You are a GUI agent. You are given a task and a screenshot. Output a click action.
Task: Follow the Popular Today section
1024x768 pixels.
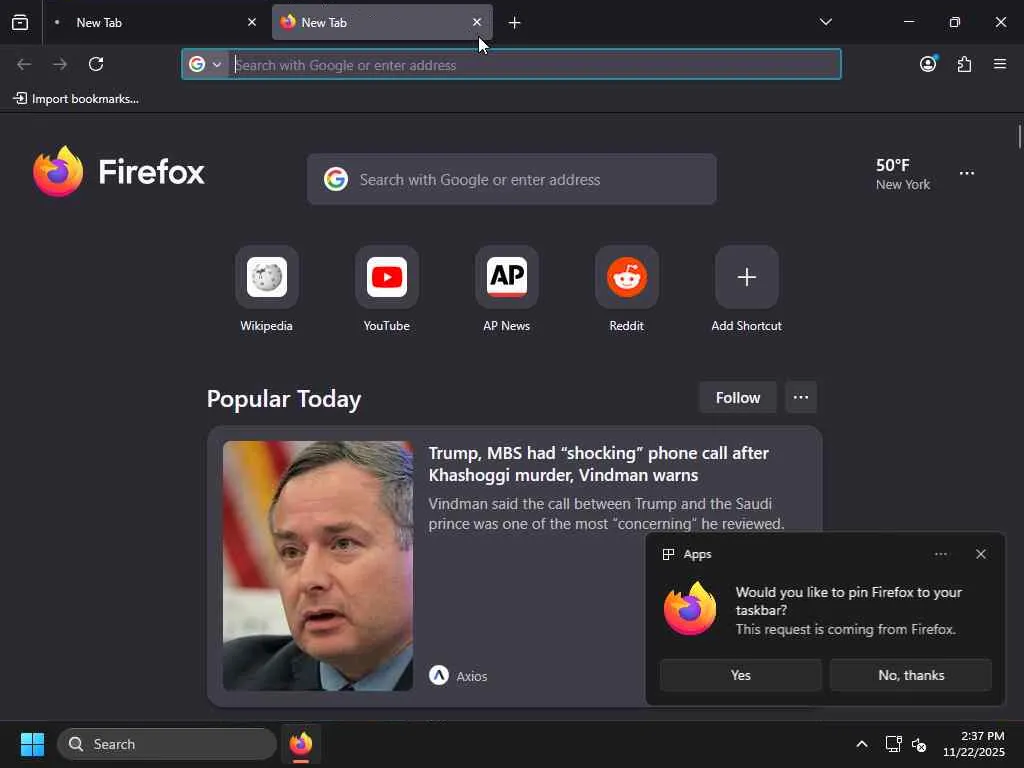pyautogui.click(x=737, y=398)
